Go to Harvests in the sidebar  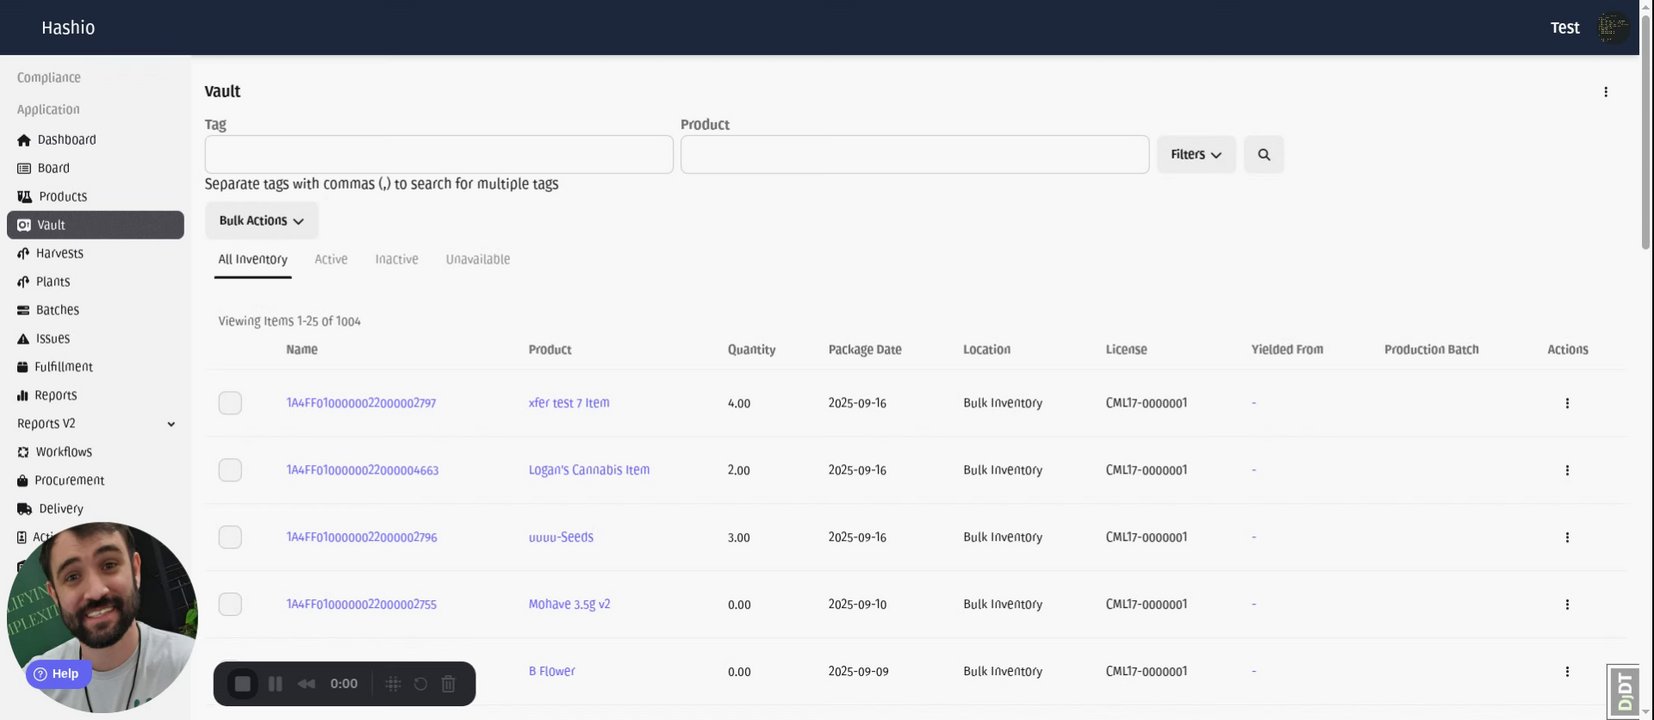click(x=60, y=254)
